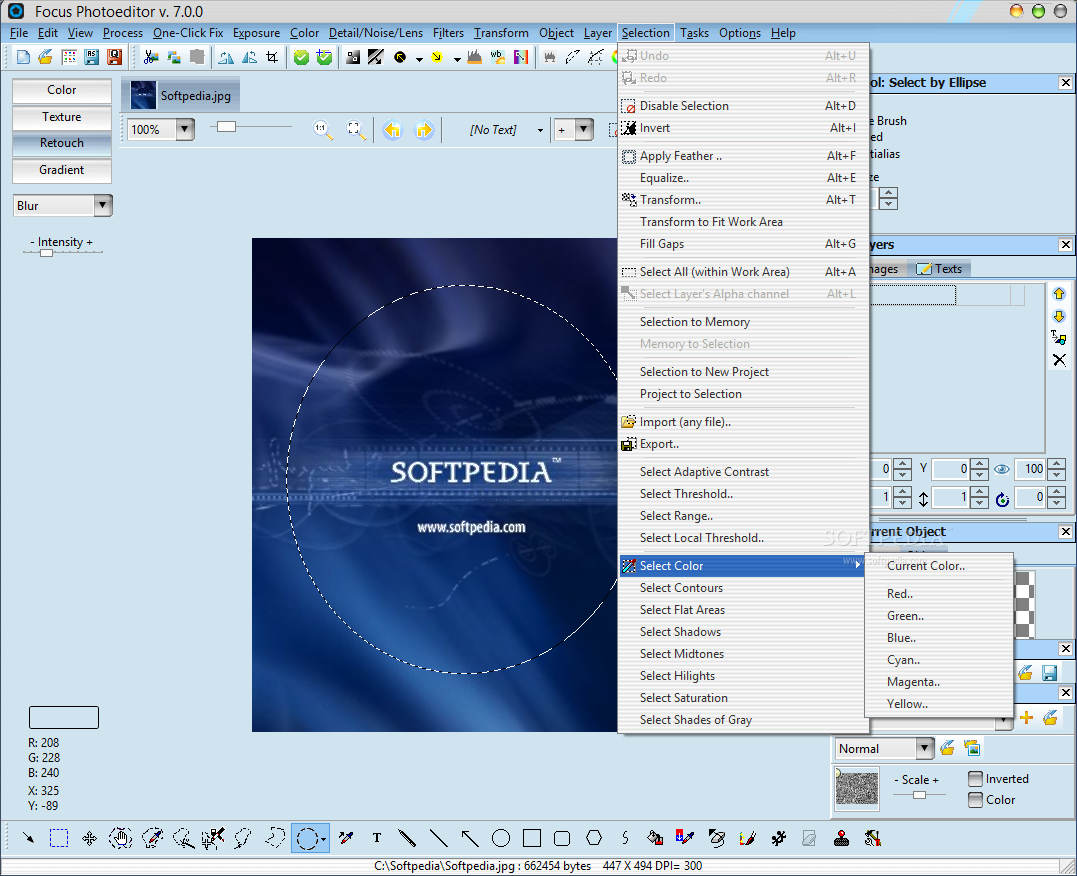
Task: Click the Retouch button
Action: click(62, 143)
